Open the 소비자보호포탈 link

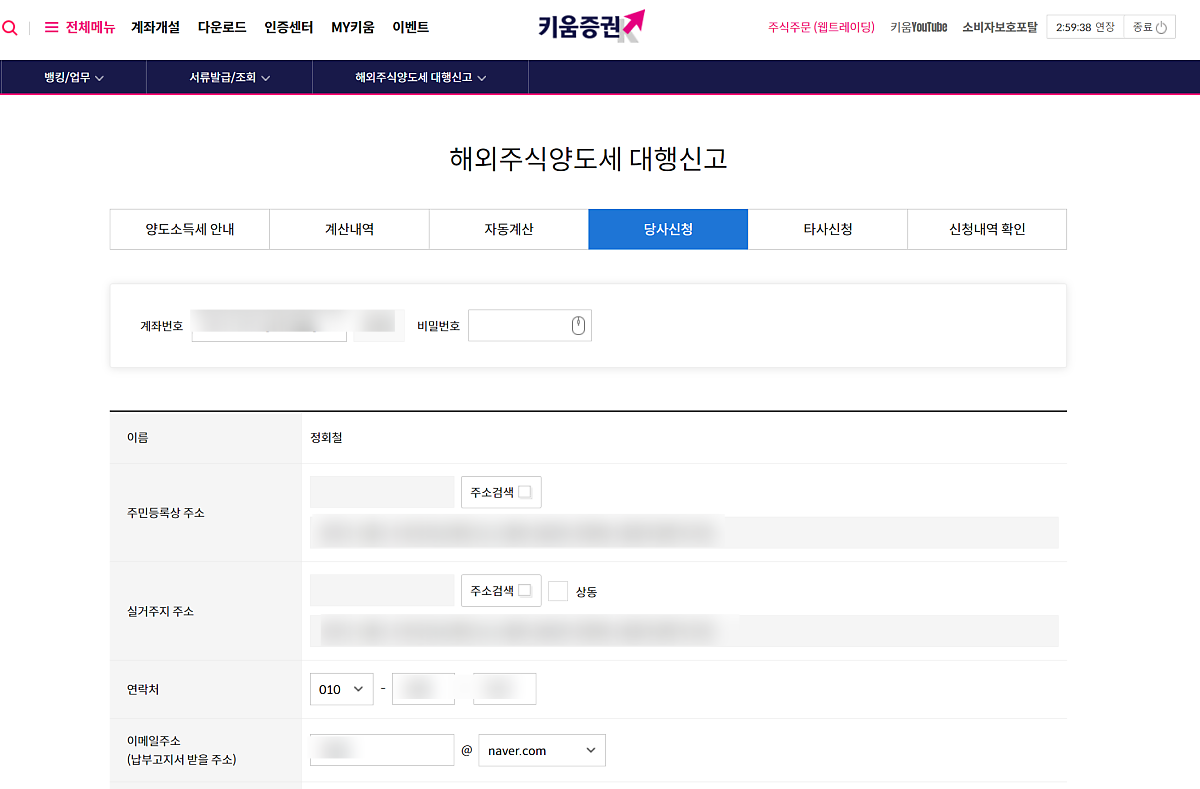point(1000,28)
